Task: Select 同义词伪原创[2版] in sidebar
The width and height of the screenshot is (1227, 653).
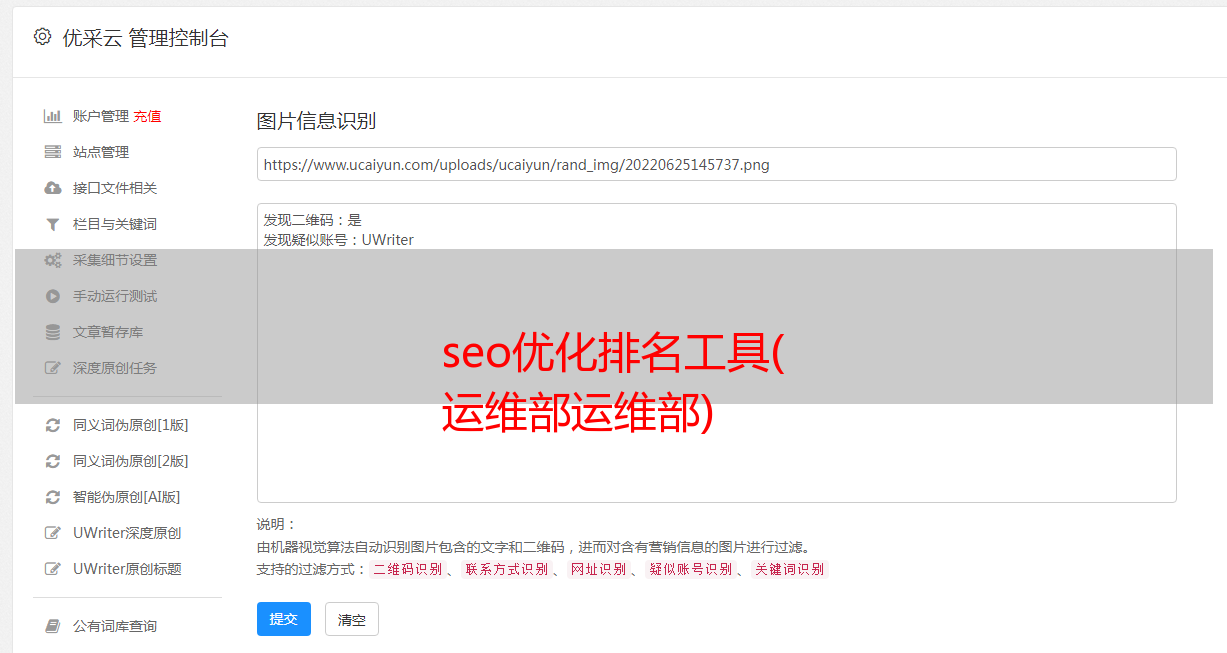Action: 131,461
